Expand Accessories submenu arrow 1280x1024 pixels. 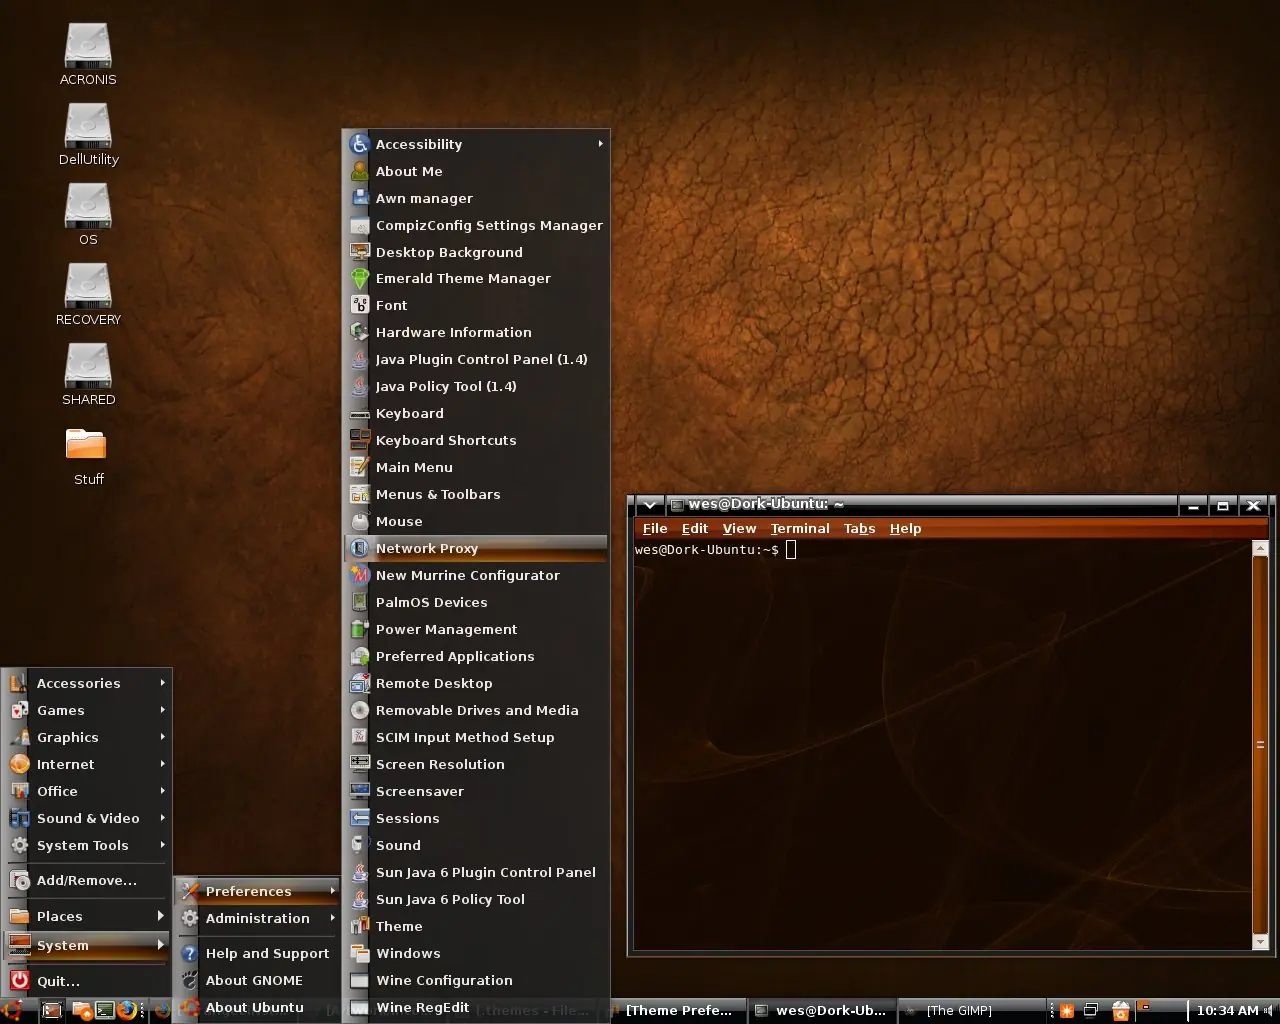tap(162, 683)
